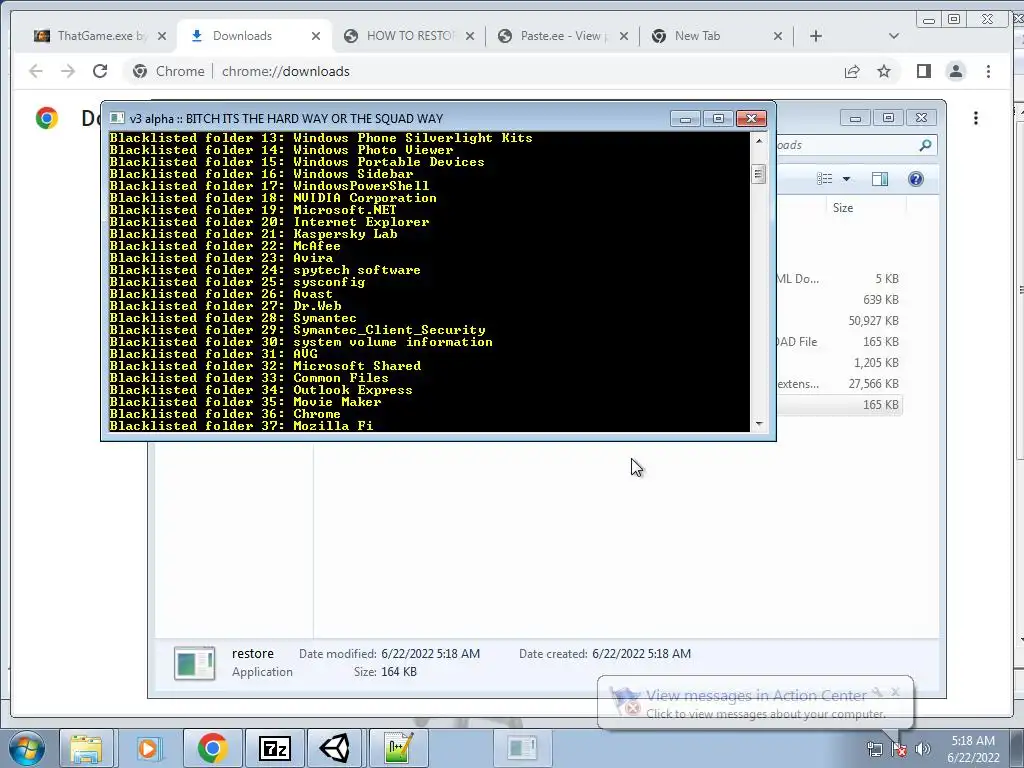Open Explorer view options dropdown arrow
The height and width of the screenshot is (768, 1024).
point(846,179)
